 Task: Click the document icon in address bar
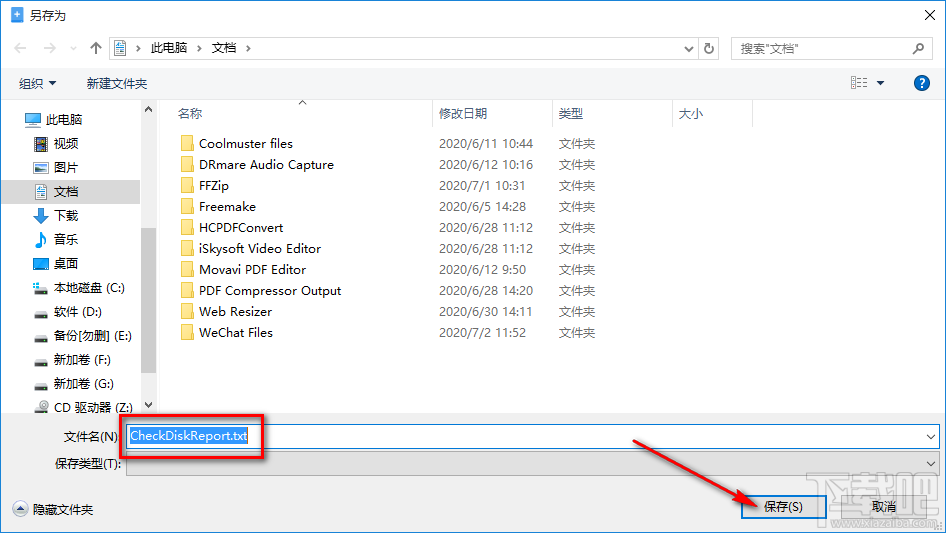(120, 48)
